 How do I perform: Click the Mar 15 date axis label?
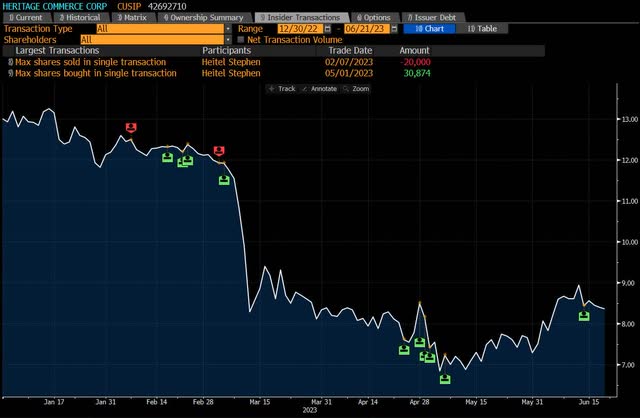pos(260,402)
